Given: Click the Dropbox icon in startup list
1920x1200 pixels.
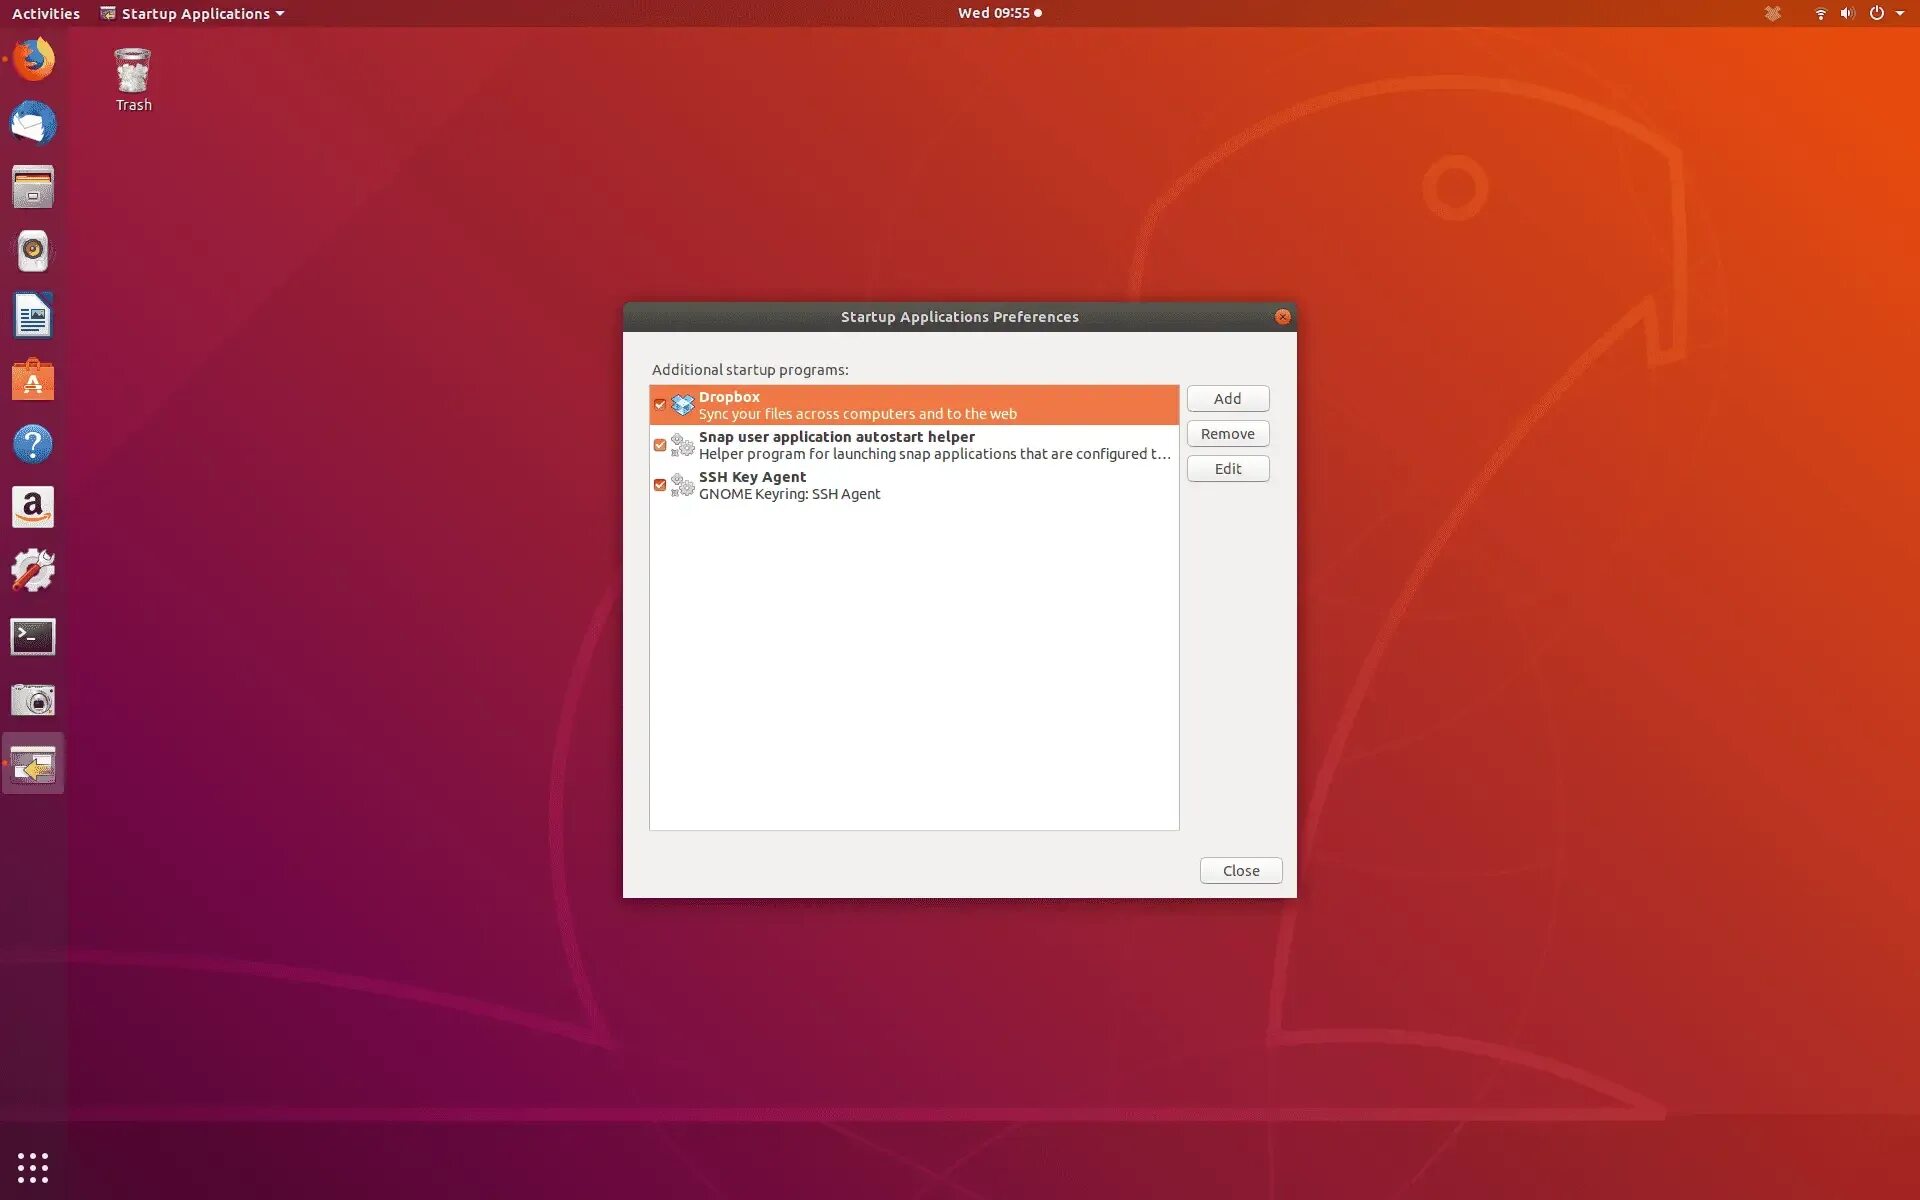Looking at the screenshot, I should 682,405.
